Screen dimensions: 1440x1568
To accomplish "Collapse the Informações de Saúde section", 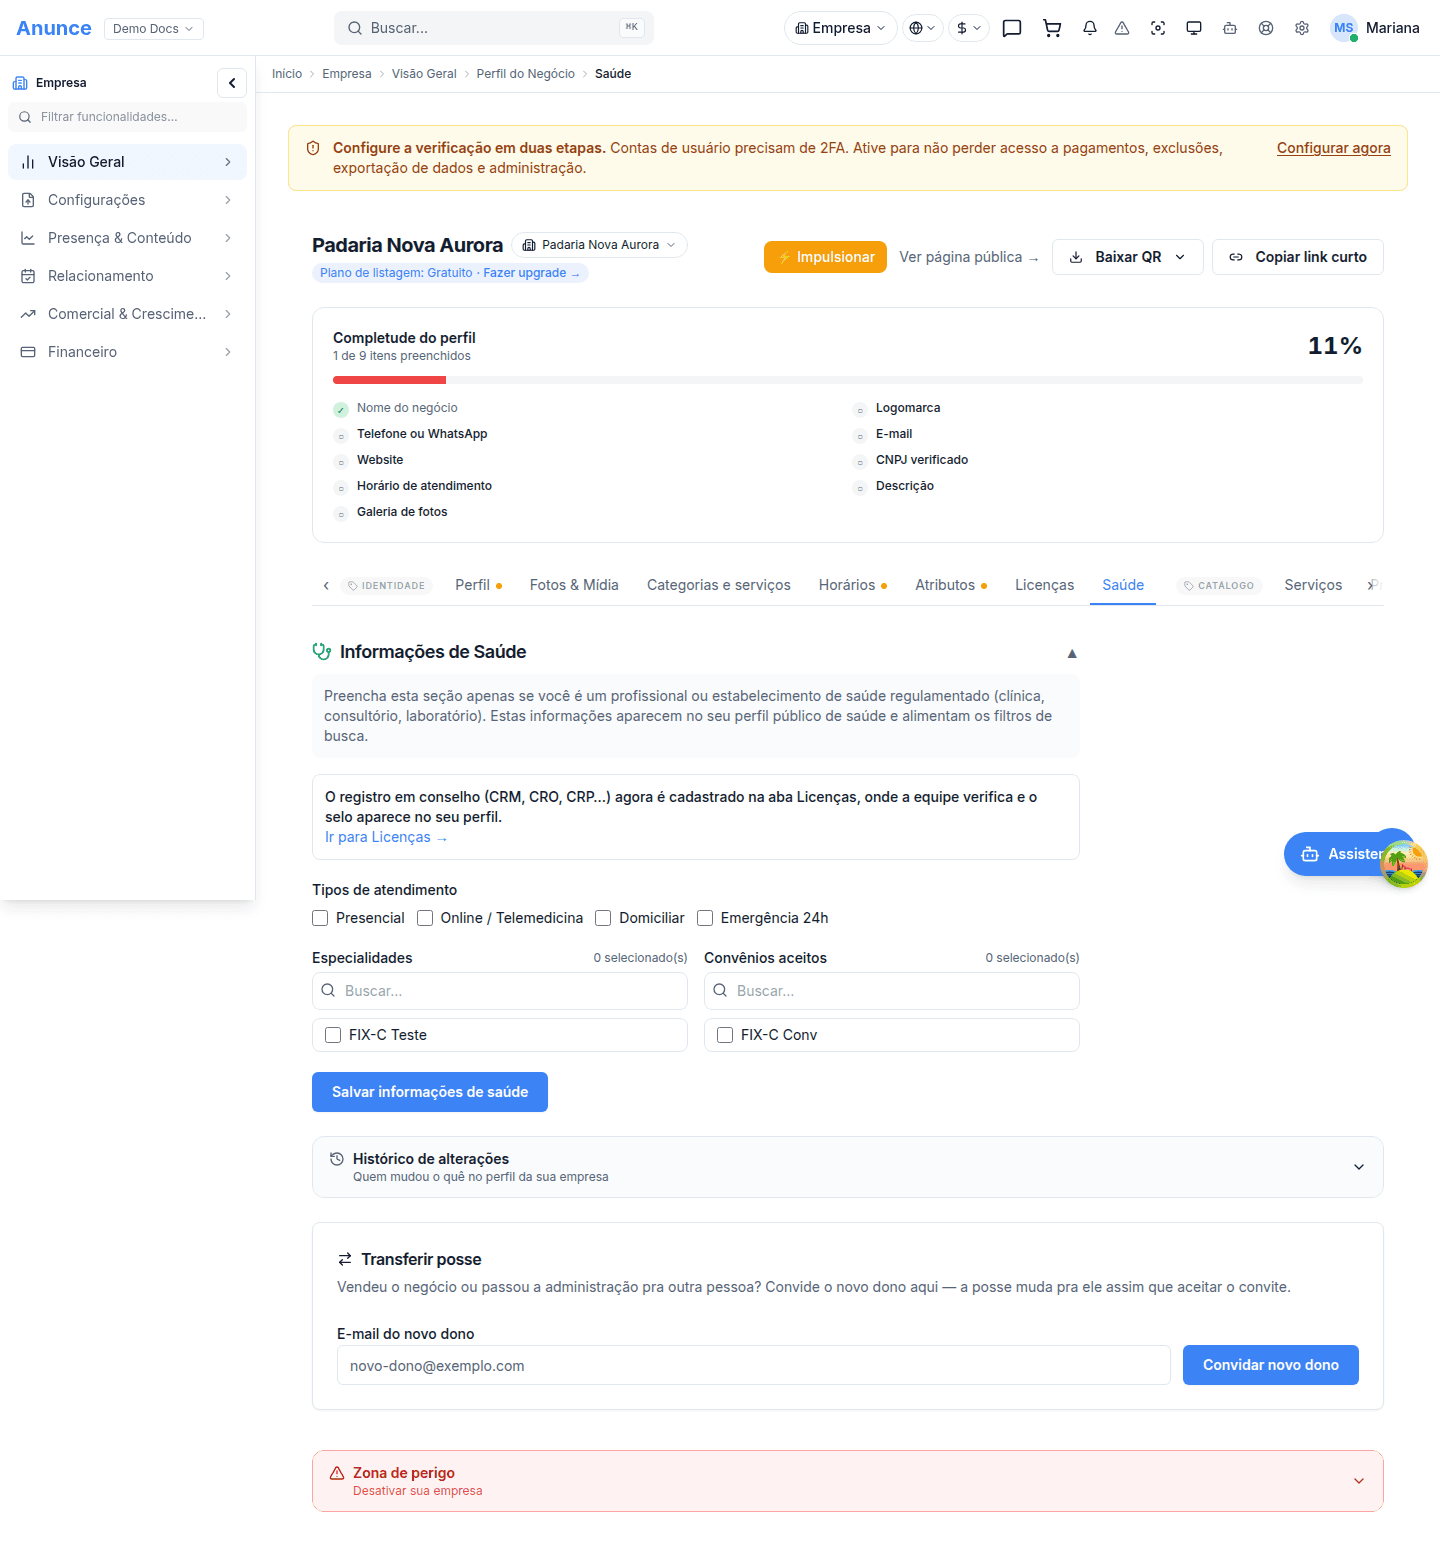I will [1072, 653].
